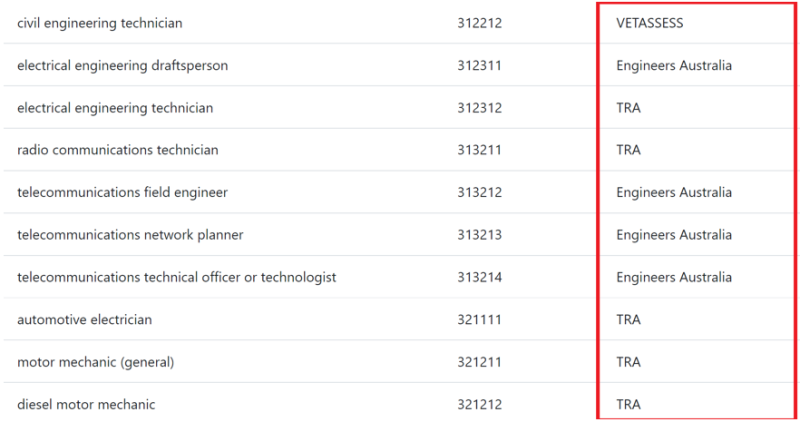This screenshot has width=800, height=422.
Task: Click 'diesel motor mechanic' entry
Action: pyautogui.click(x=86, y=404)
